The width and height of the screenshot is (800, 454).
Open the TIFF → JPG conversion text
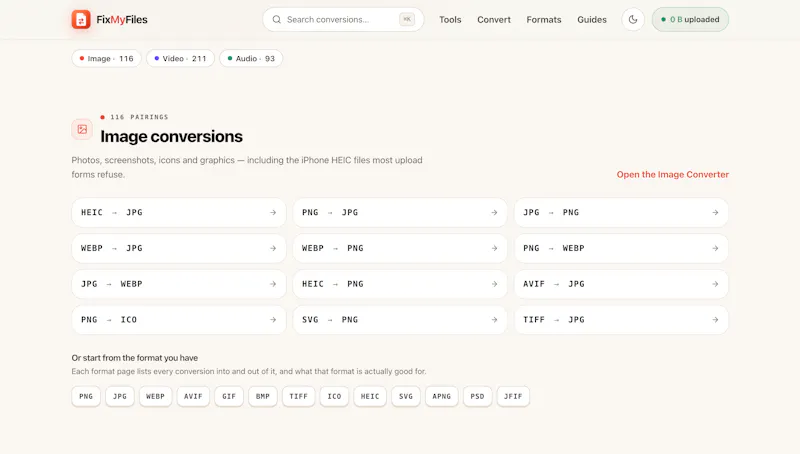(554, 319)
